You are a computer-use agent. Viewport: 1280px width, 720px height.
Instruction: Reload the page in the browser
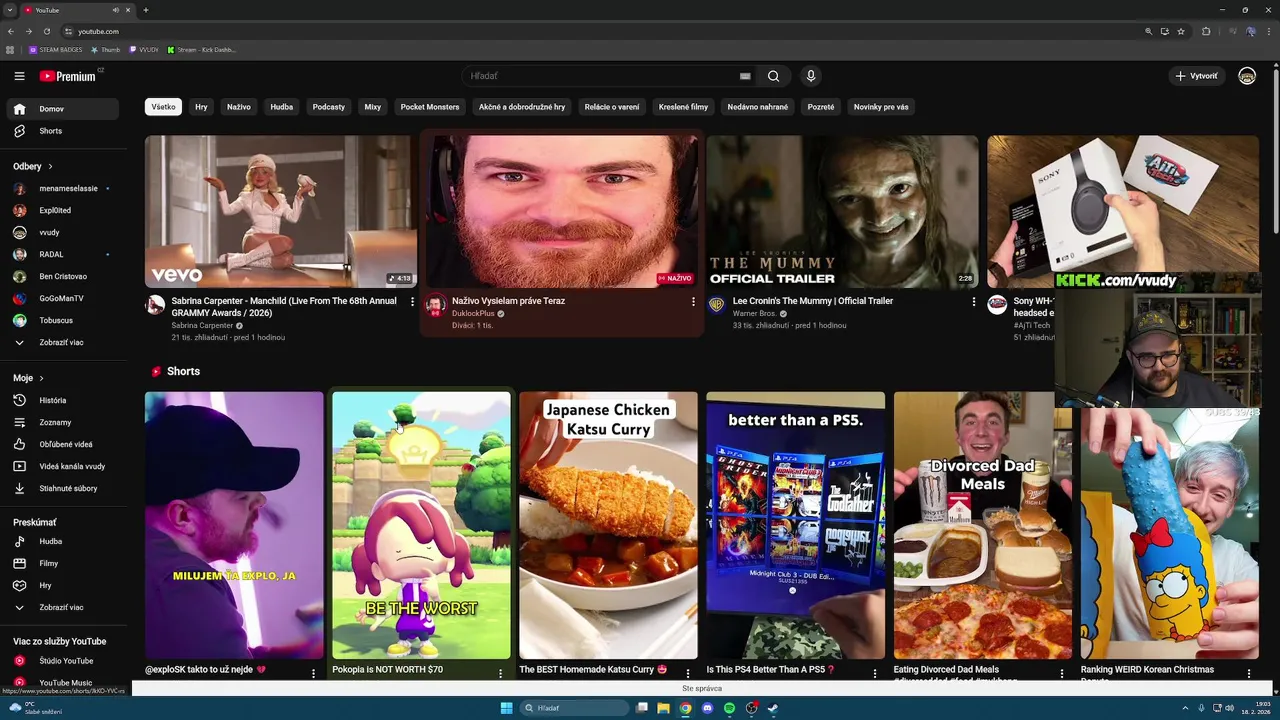(x=47, y=31)
